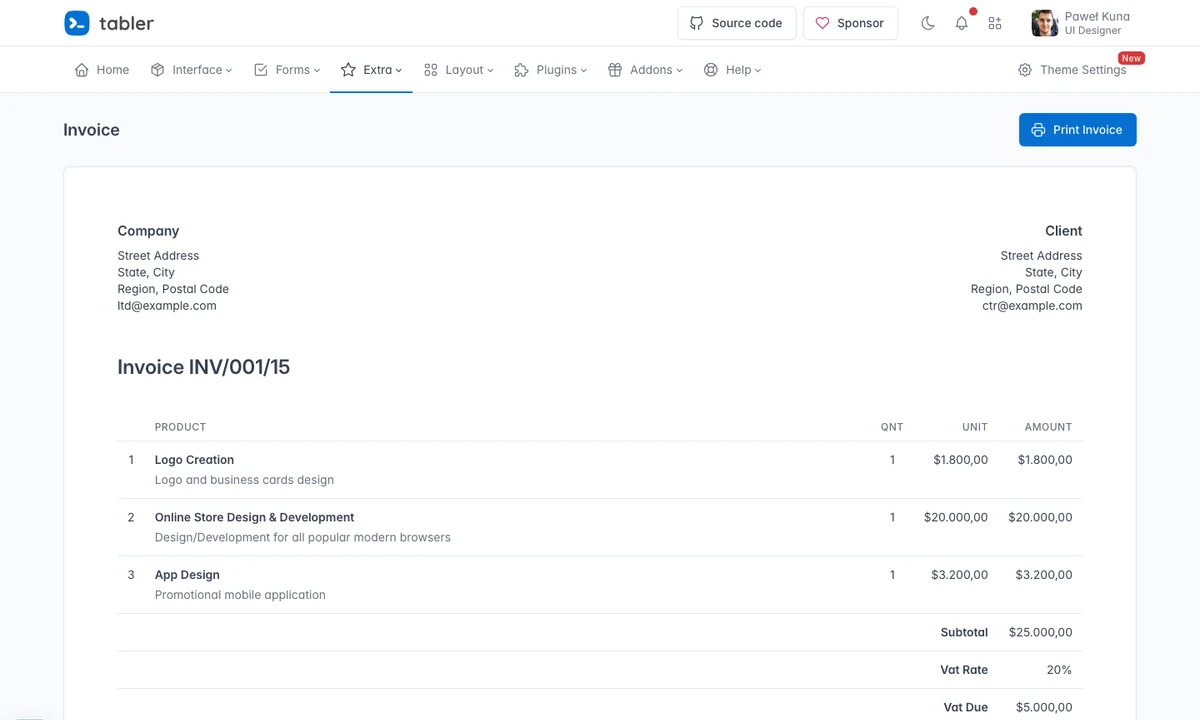
Task: Click the QNT column header
Action: 892,427
